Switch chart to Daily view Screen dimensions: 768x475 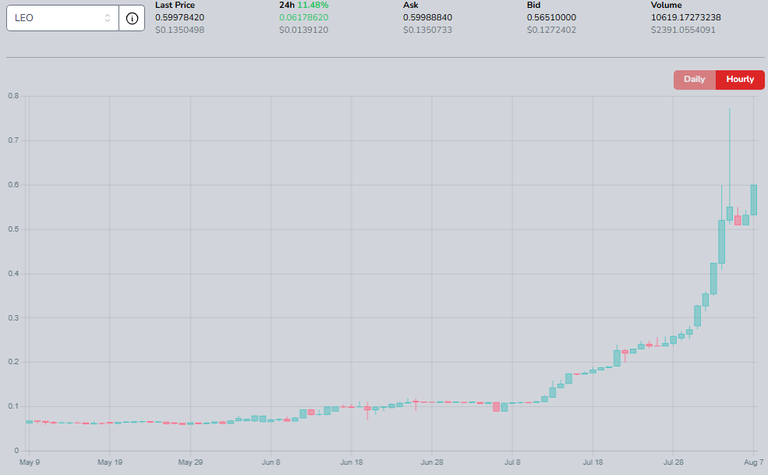(695, 79)
